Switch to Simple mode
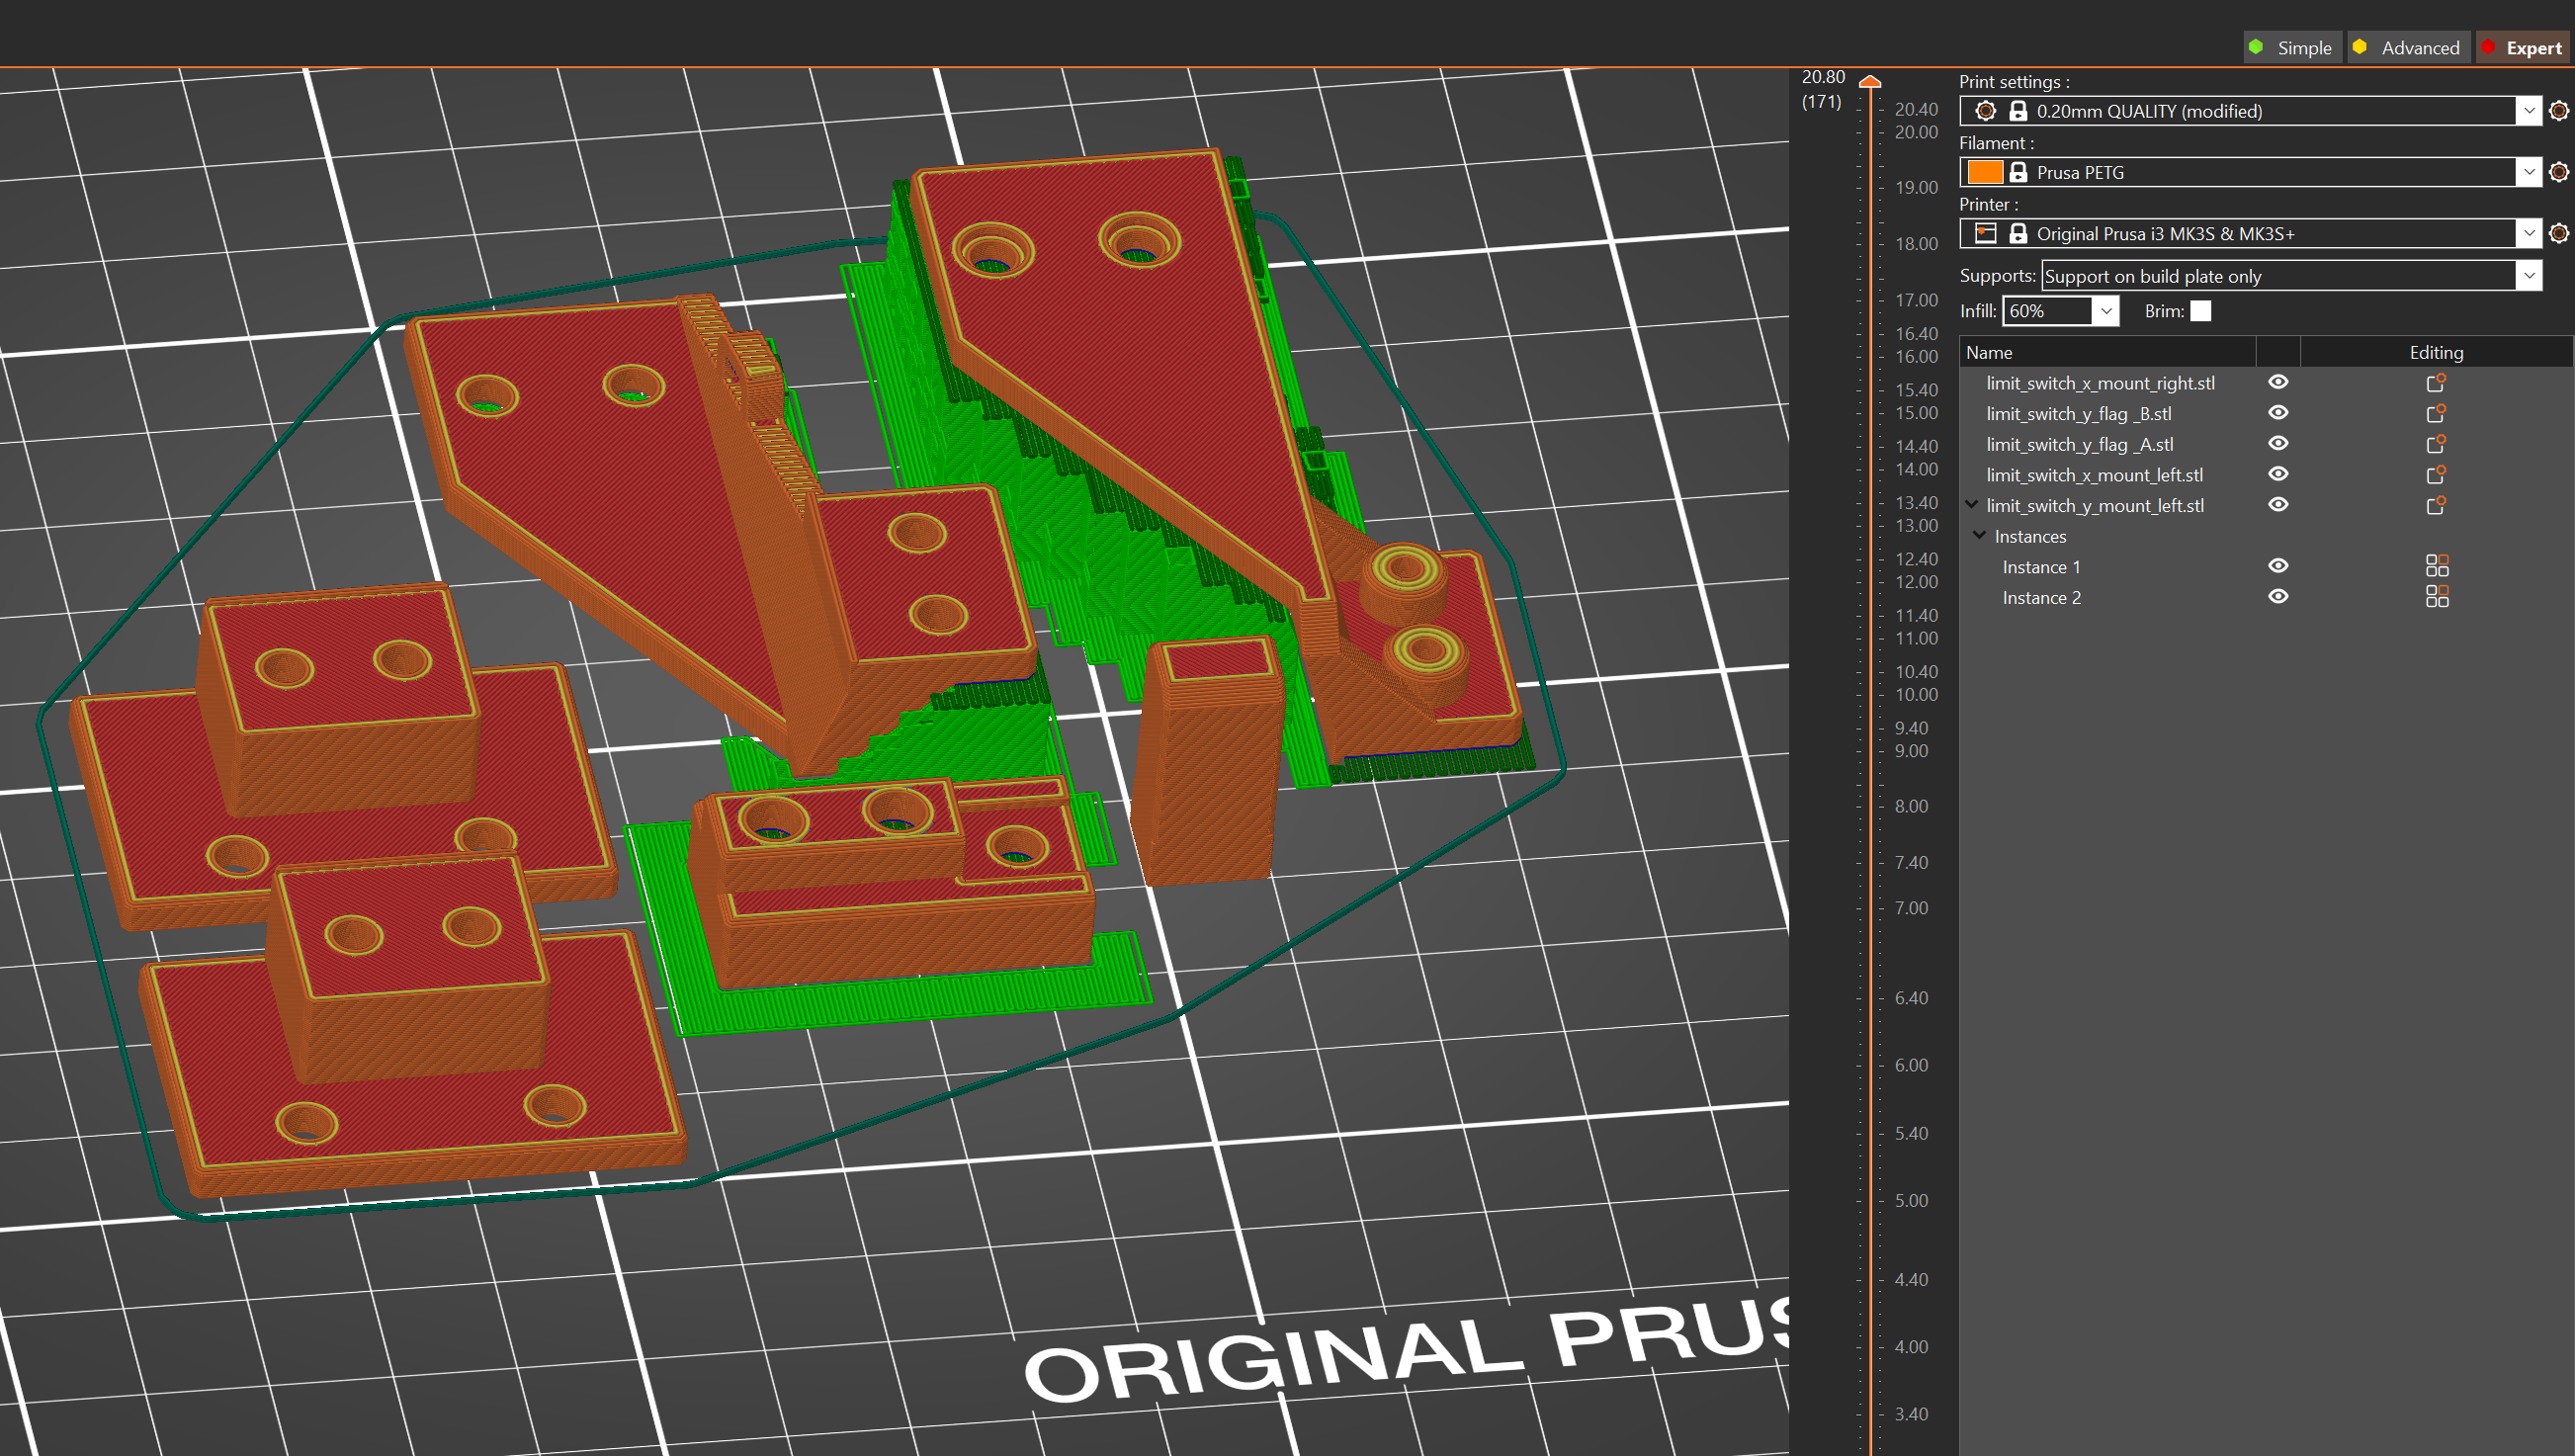2575x1456 pixels. pos(2292,48)
